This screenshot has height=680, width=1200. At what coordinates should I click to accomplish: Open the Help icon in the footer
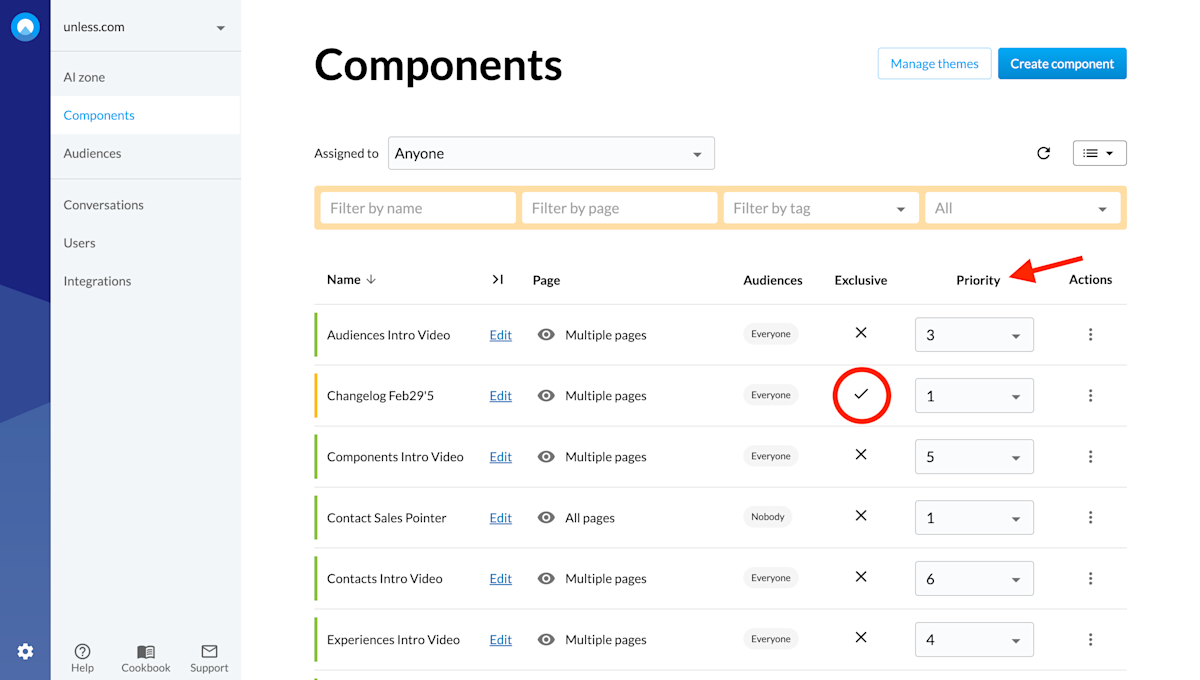82,650
